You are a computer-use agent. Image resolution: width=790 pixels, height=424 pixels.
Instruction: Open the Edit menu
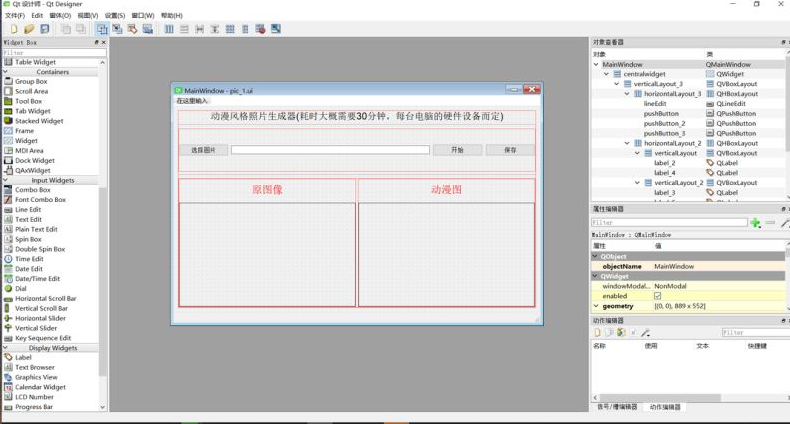(x=37, y=16)
